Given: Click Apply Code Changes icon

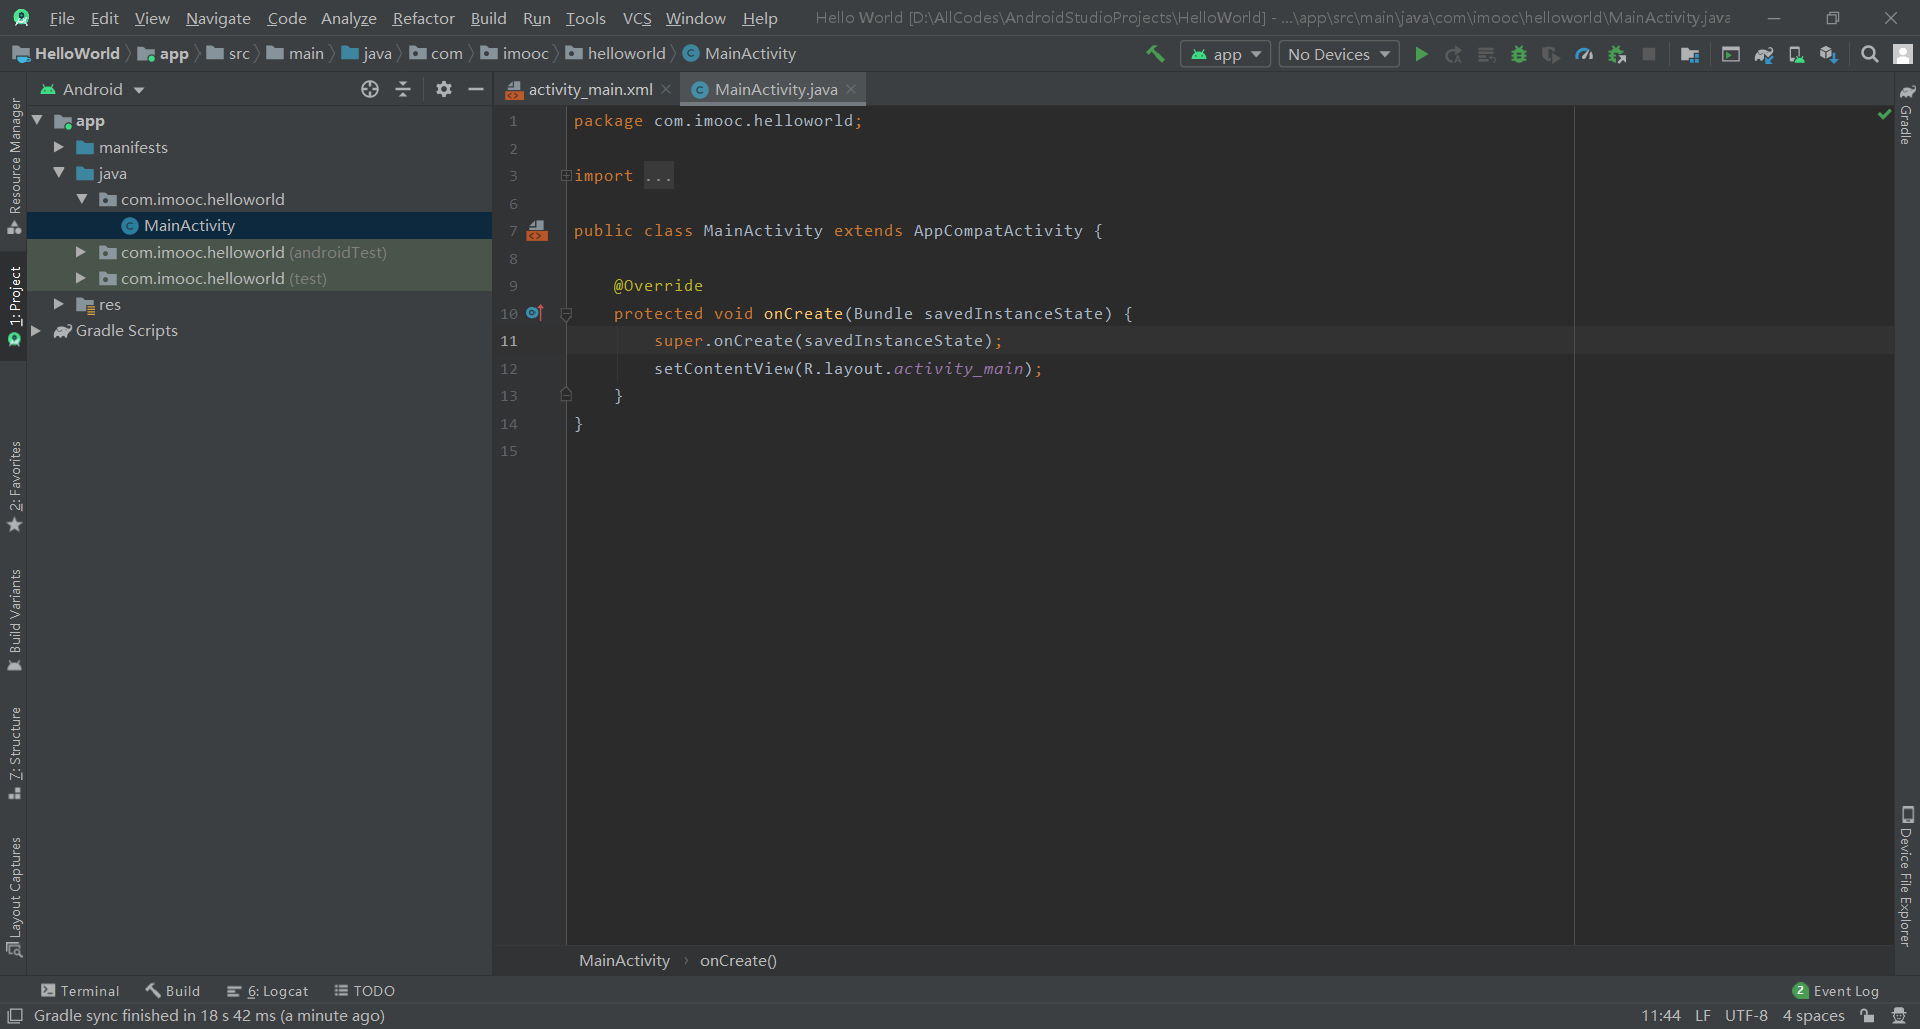Looking at the screenshot, I should (x=1487, y=54).
